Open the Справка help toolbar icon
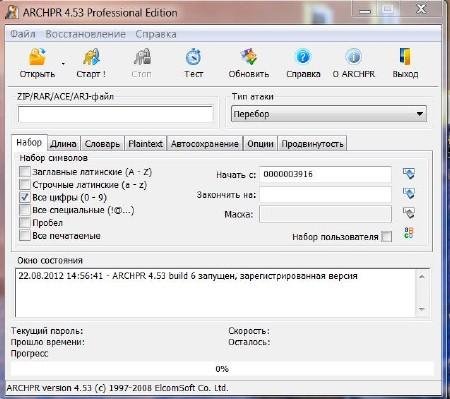This screenshot has height=399, width=450. [303, 57]
